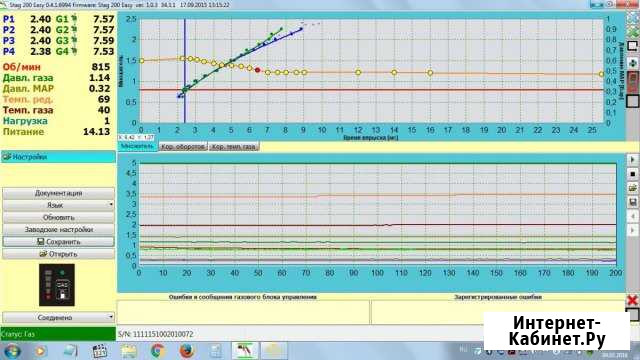Toggle injector G4 green indicator

click(x=74, y=51)
